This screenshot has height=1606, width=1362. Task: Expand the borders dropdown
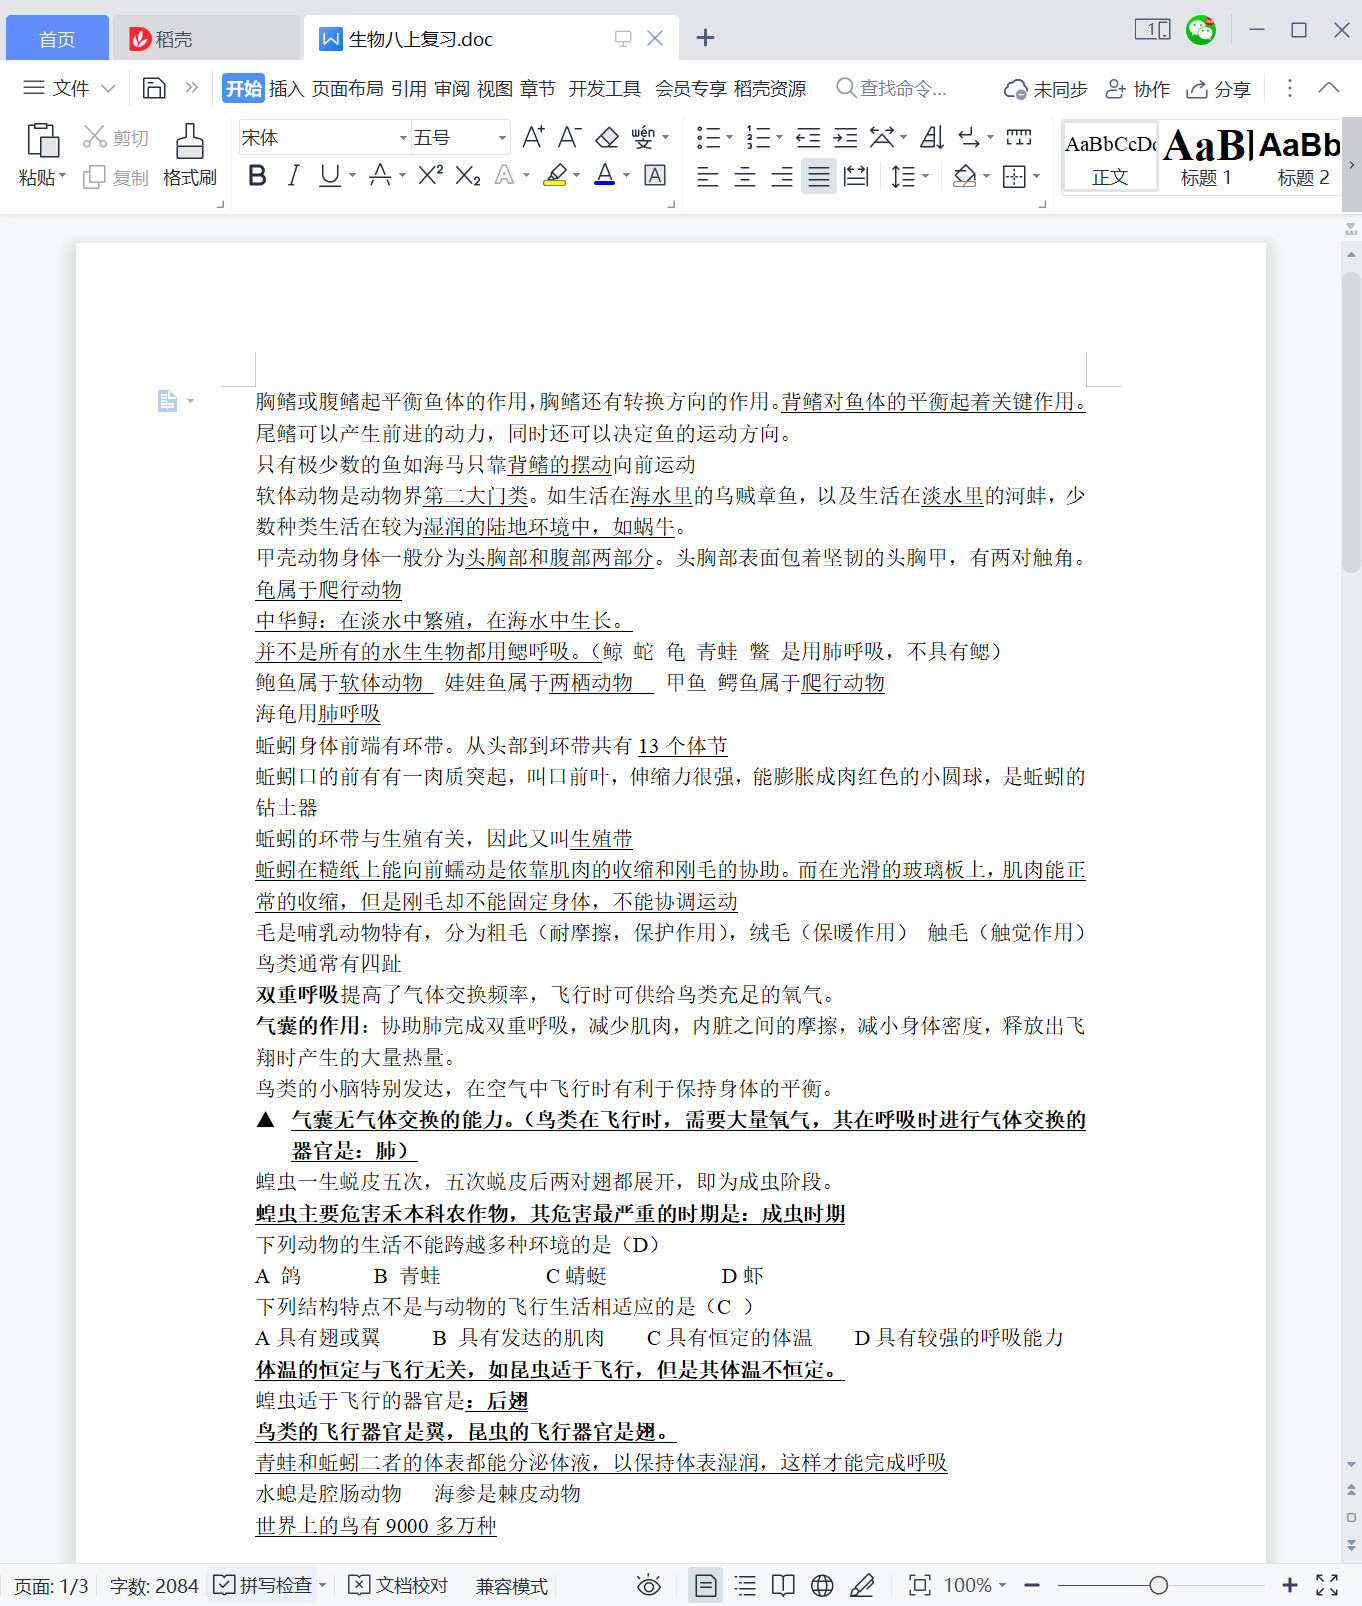(1036, 177)
